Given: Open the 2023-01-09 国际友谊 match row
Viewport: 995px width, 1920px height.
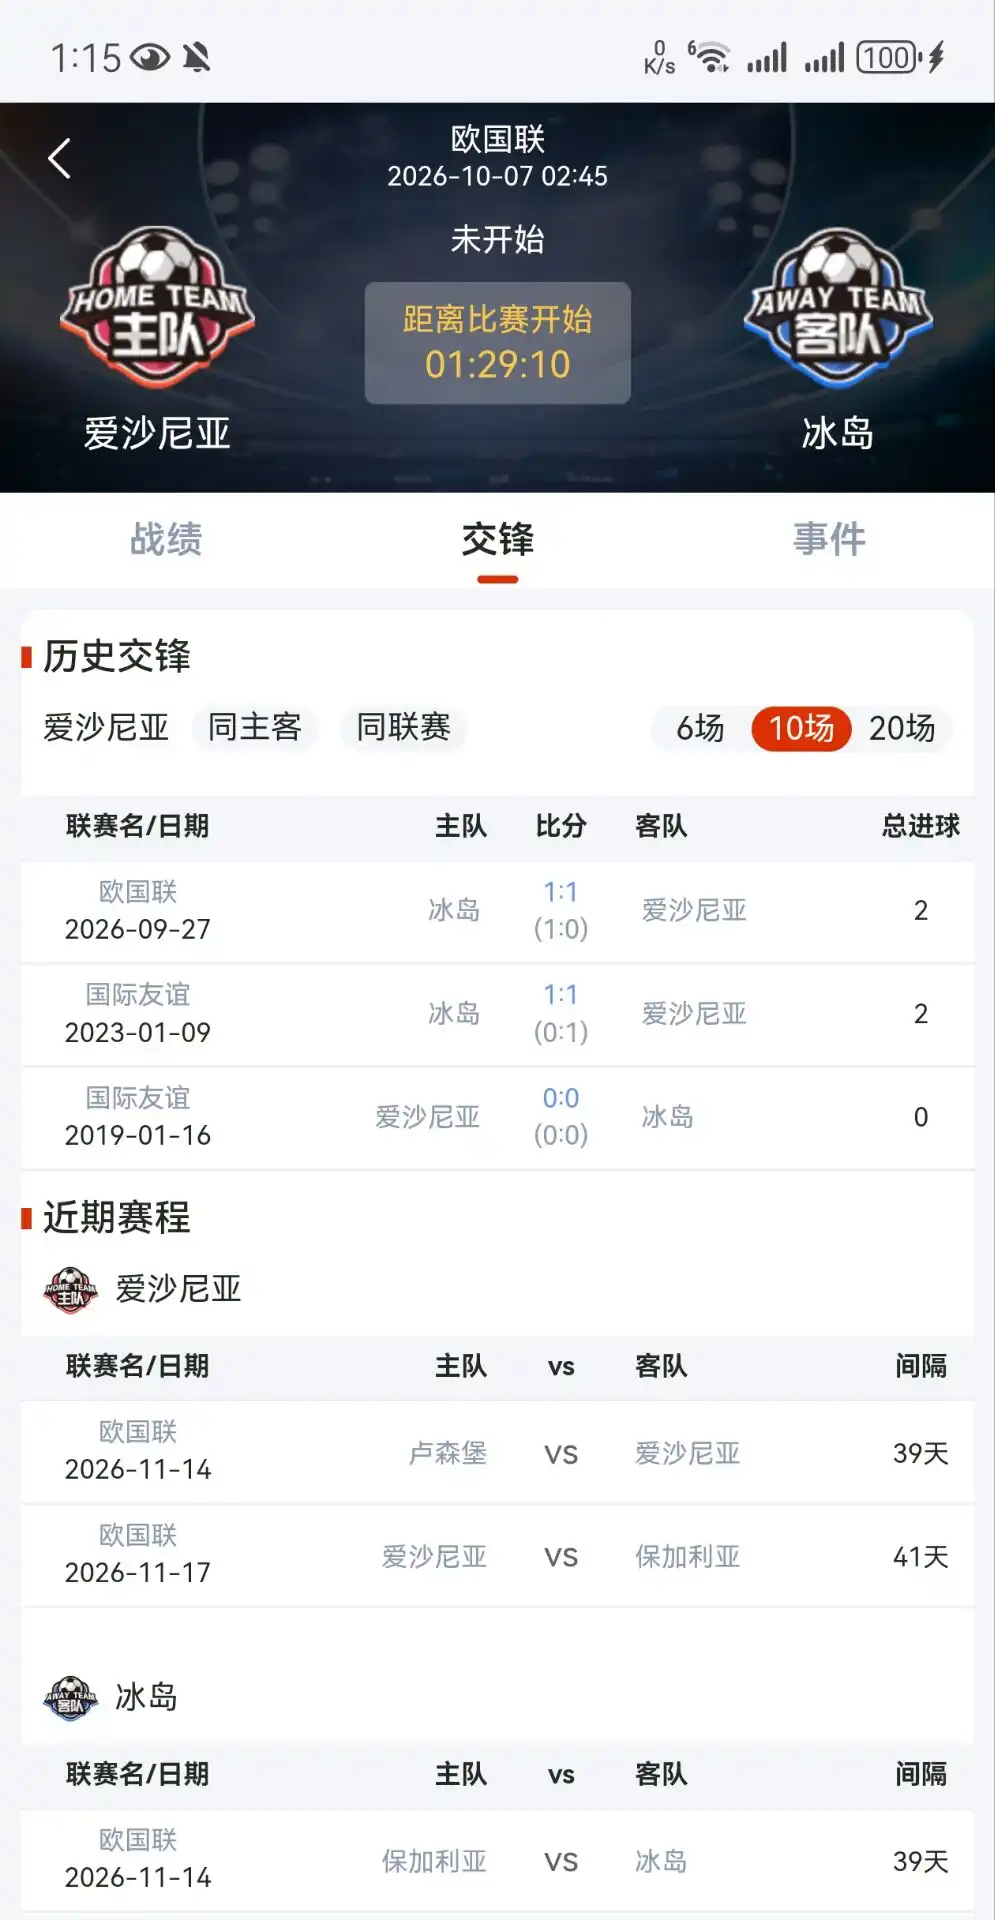Looking at the screenshot, I should click(497, 1014).
